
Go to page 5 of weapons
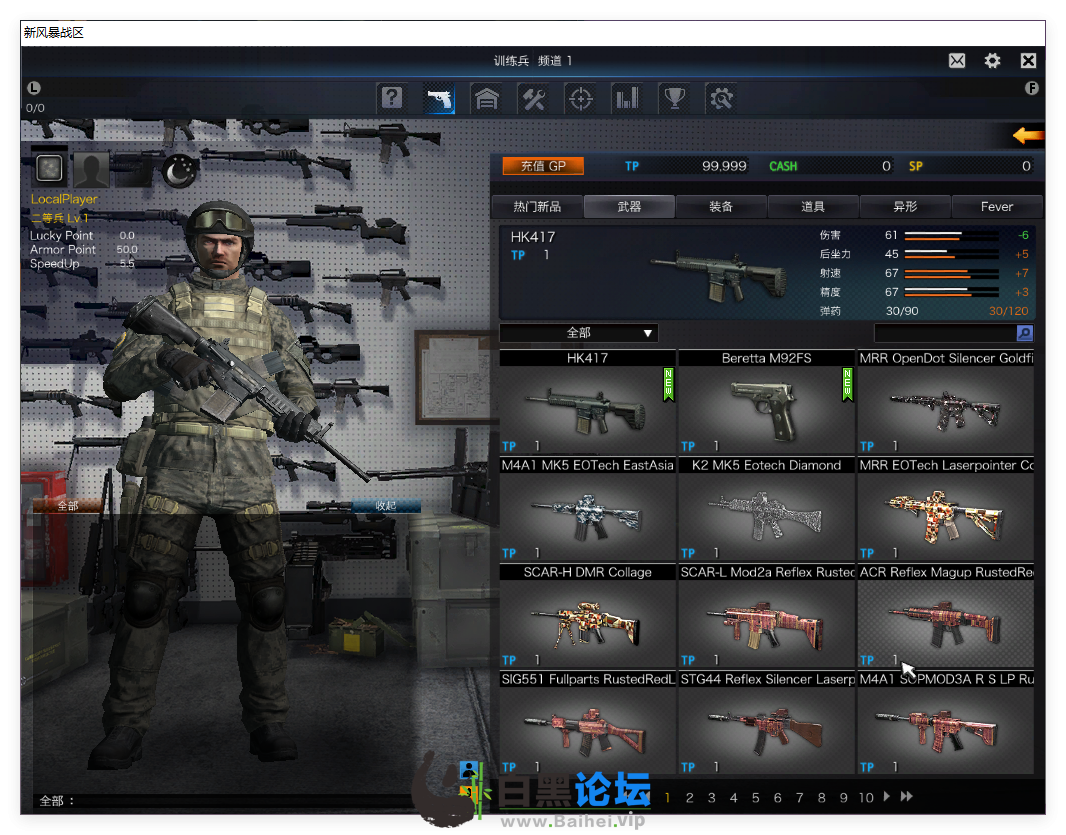[755, 798]
